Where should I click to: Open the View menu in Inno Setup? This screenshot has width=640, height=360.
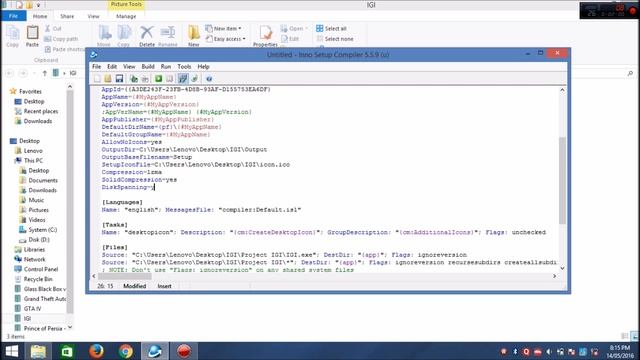point(129,67)
